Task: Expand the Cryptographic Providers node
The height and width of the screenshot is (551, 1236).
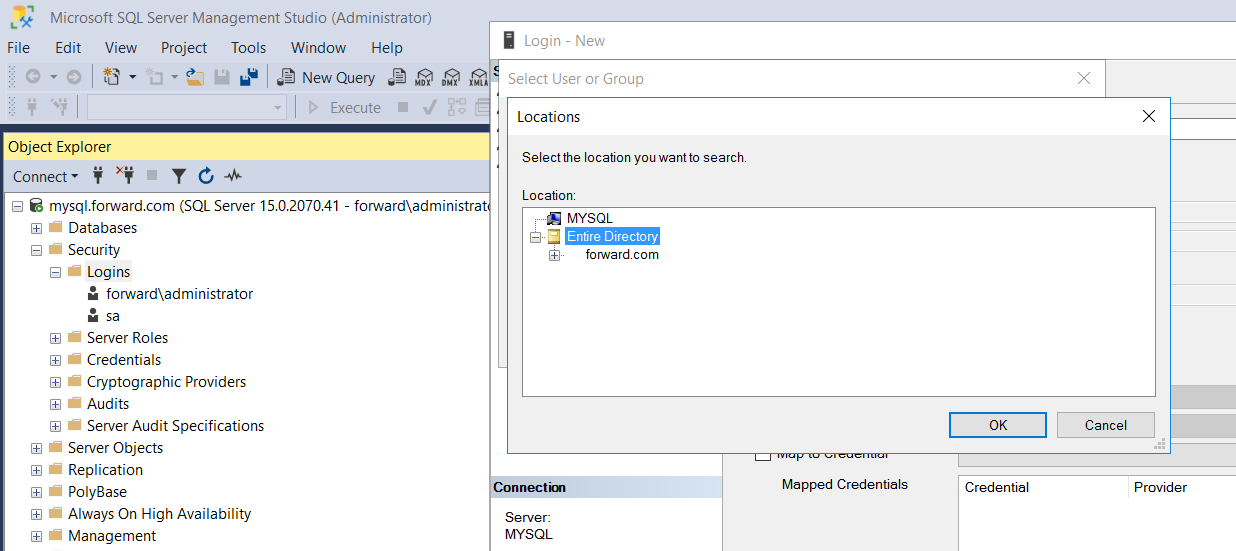Action: pyautogui.click(x=55, y=382)
